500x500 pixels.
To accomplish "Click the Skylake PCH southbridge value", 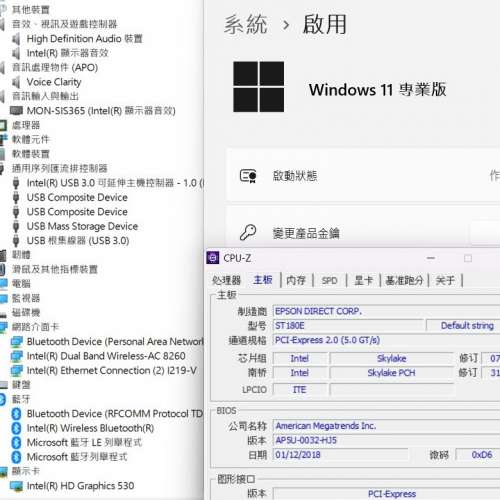I will [392, 373].
